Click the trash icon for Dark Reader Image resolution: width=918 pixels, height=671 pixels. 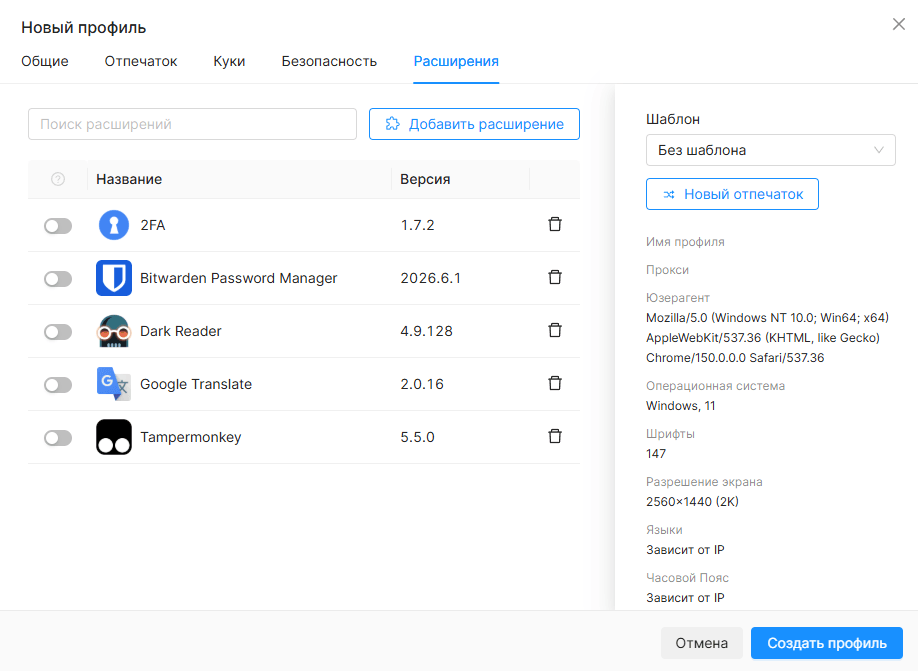pyautogui.click(x=554, y=330)
